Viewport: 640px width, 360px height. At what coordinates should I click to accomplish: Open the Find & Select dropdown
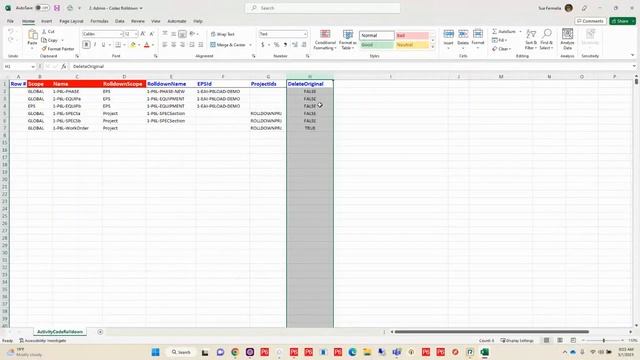point(547,40)
